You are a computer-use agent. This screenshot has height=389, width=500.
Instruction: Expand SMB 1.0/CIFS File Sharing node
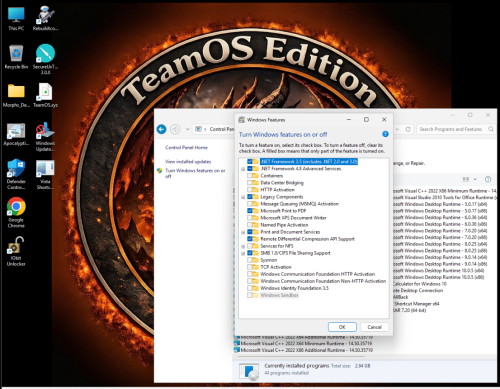click(243, 253)
